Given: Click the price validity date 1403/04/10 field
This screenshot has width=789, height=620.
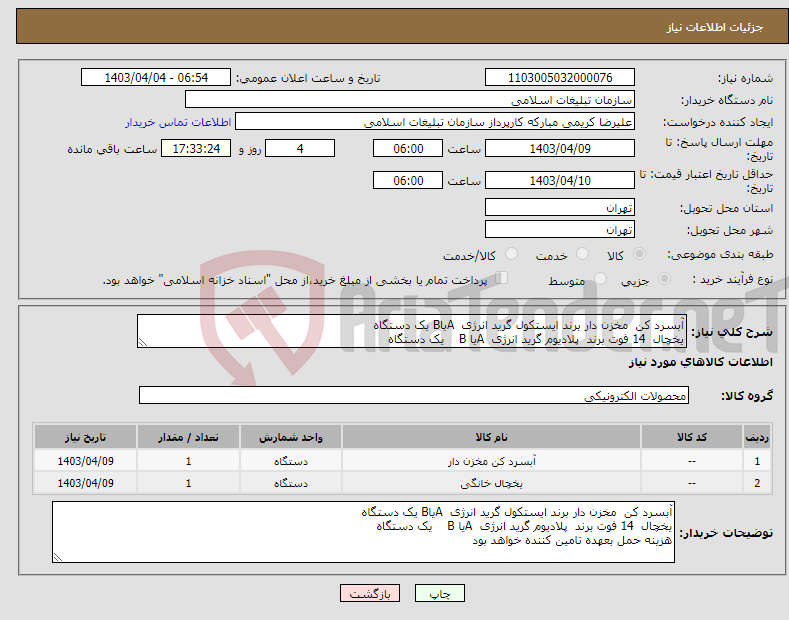Looking at the screenshot, I should click(560, 180).
